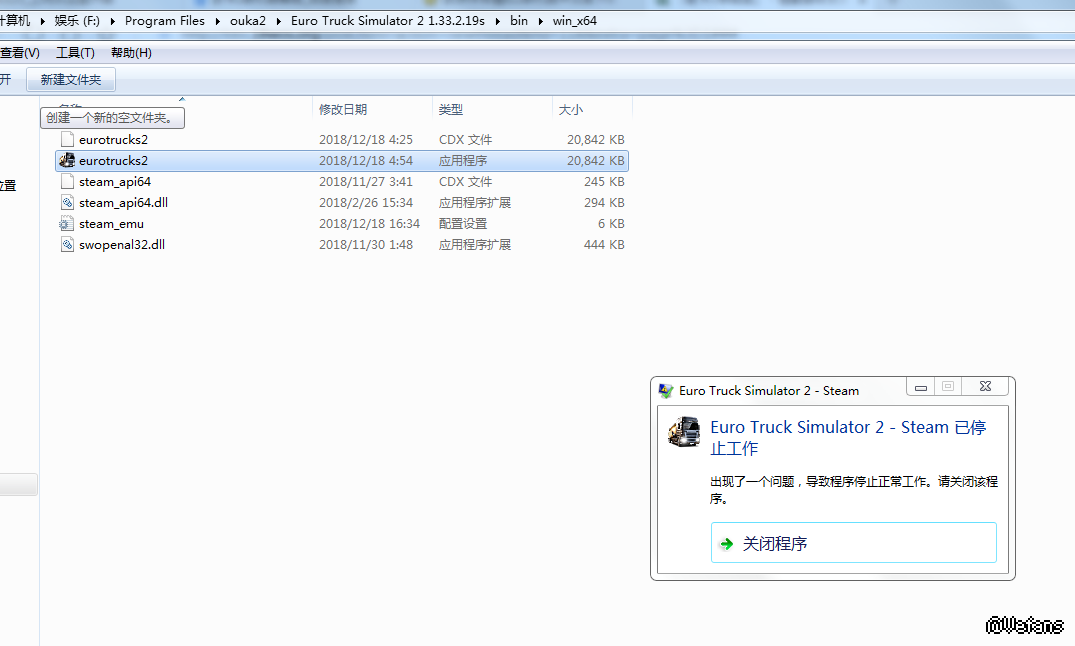Minimize the Euro Truck Simulator 2 dialog
This screenshot has height=646, width=1075.
921,387
